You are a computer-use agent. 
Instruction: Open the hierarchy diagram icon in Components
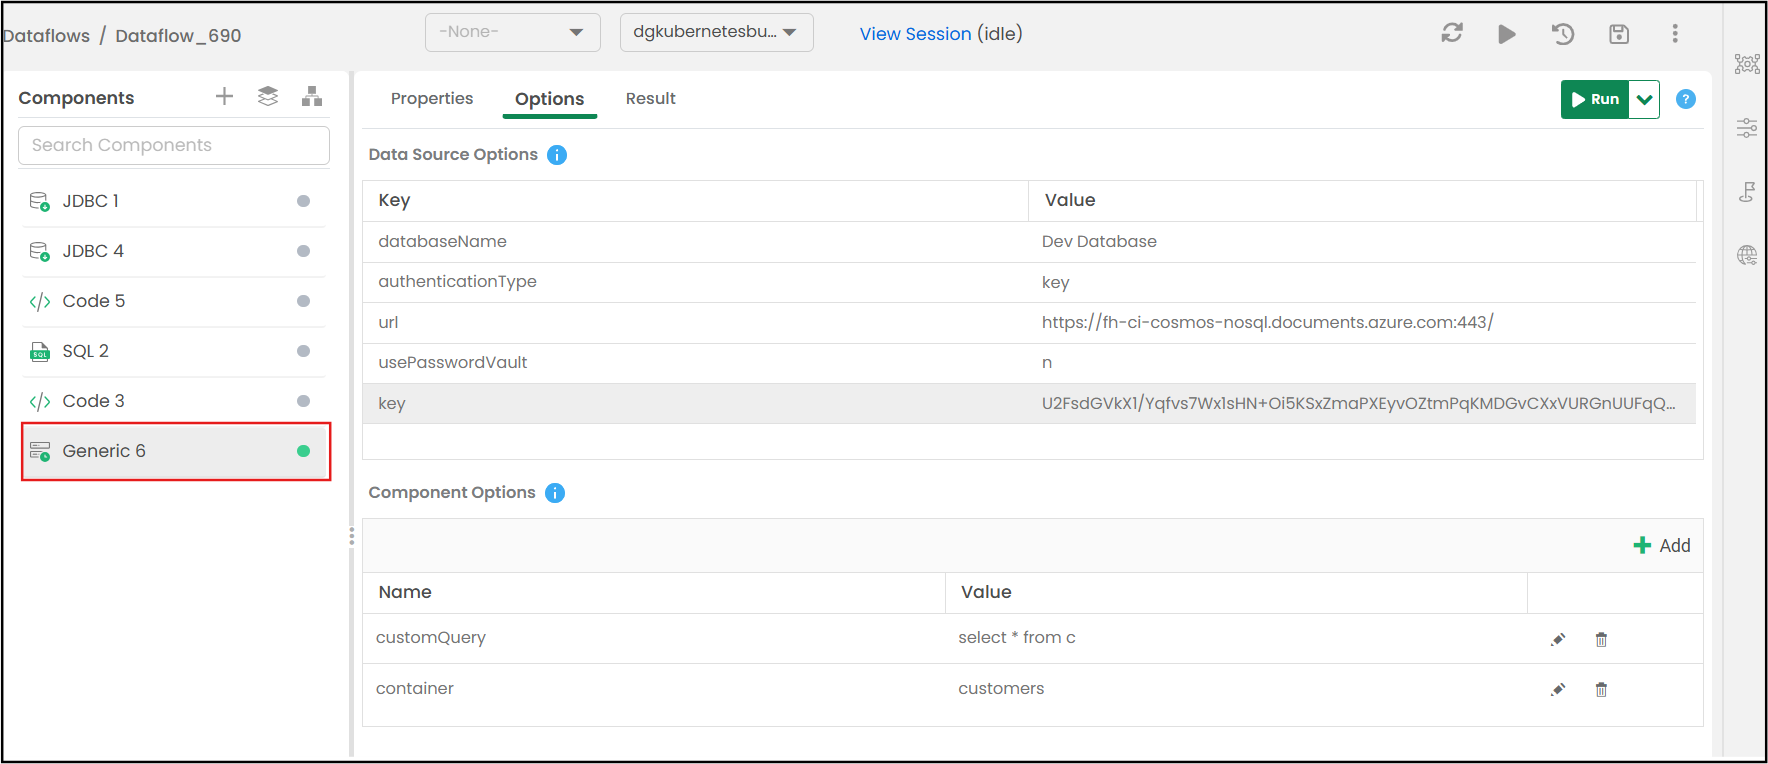(x=312, y=96)
